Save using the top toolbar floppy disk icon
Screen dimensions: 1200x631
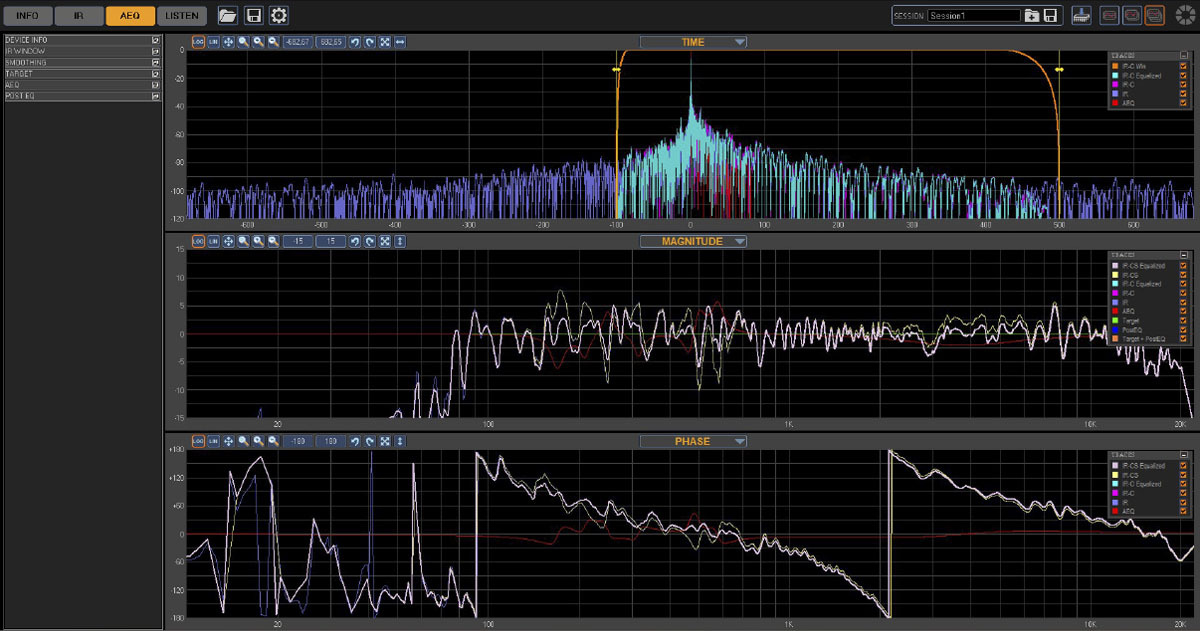pyautogui.click(x=254, y=15)
